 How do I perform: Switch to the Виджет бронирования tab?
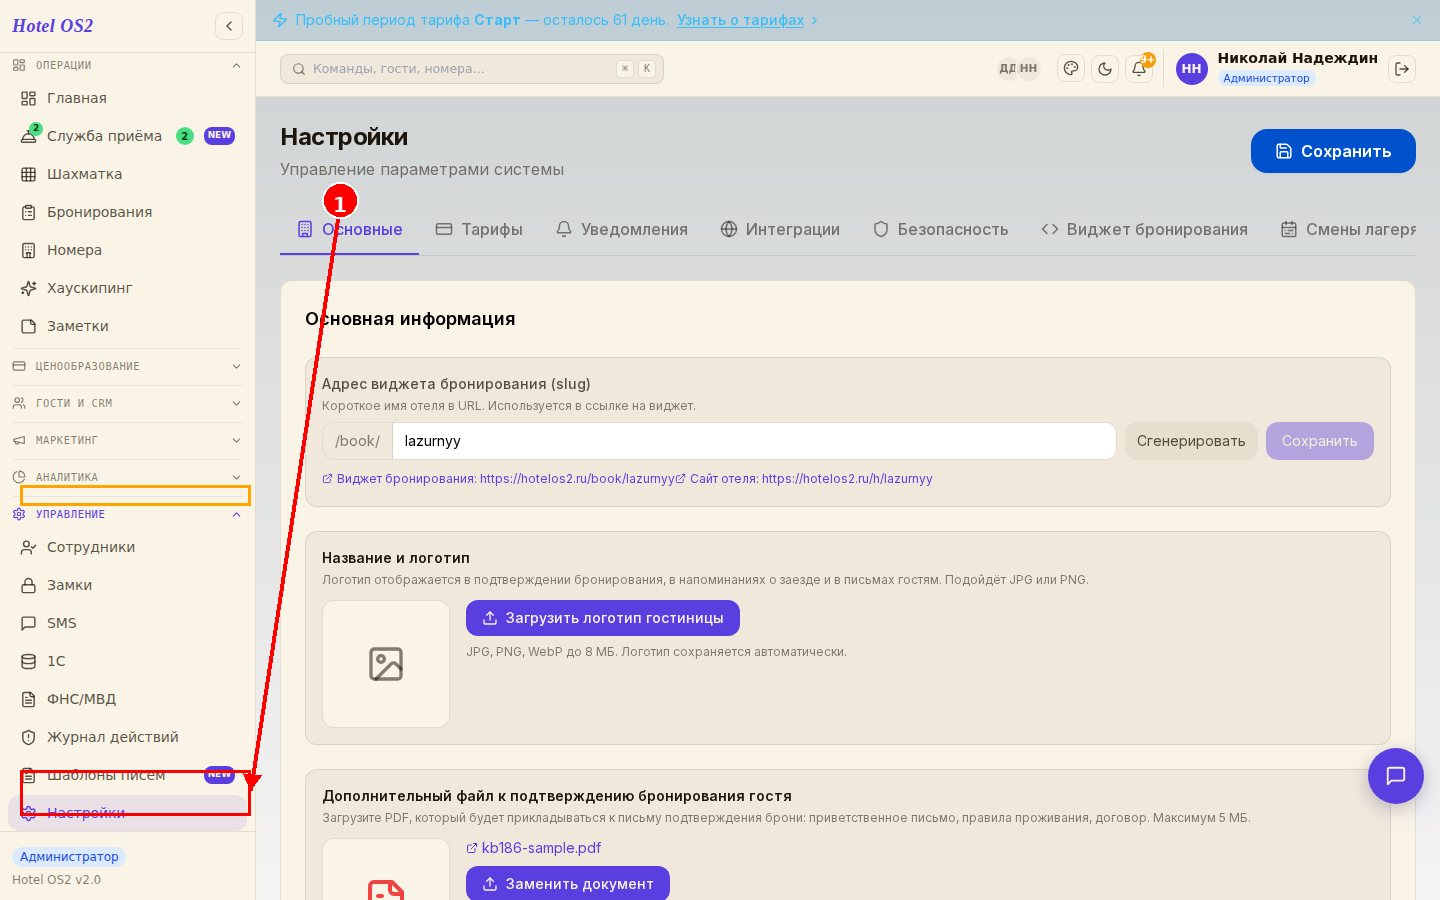click(x=1144, y=229)
